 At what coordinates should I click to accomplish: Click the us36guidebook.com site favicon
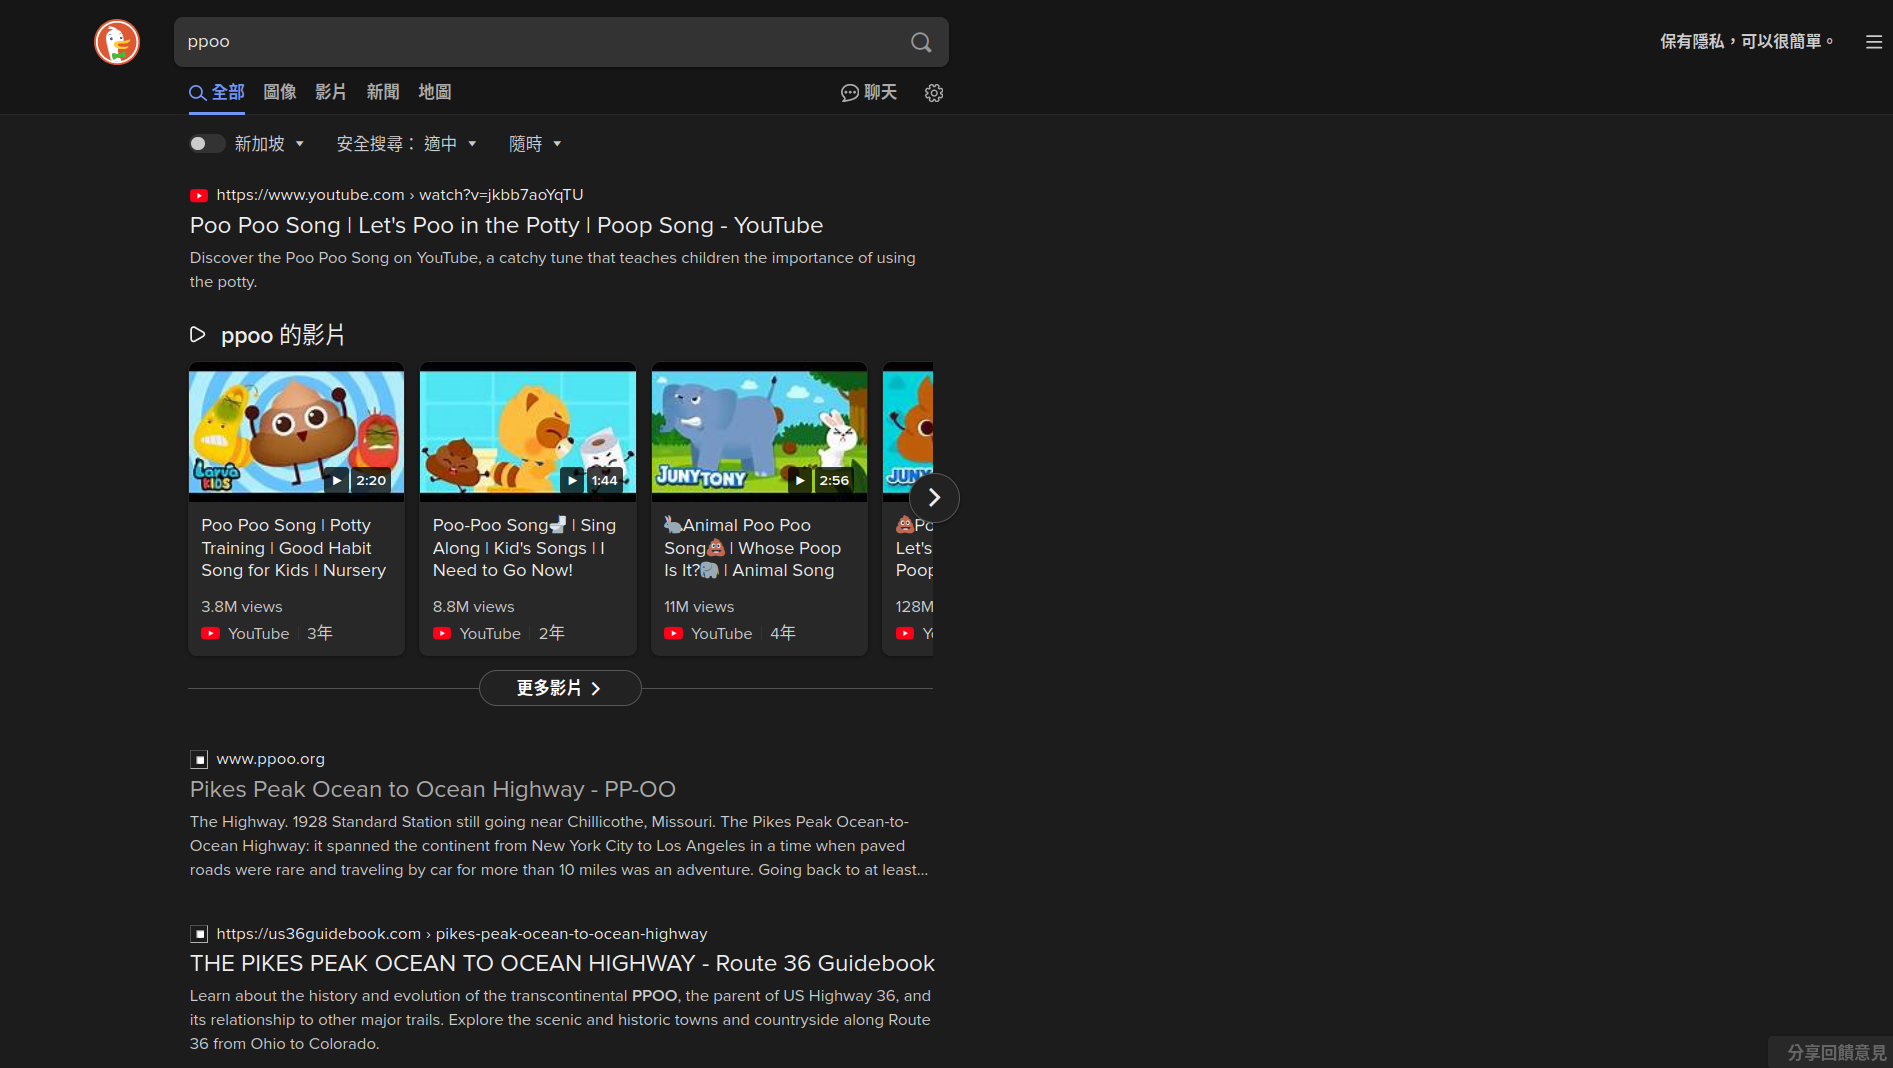point(199,934)
